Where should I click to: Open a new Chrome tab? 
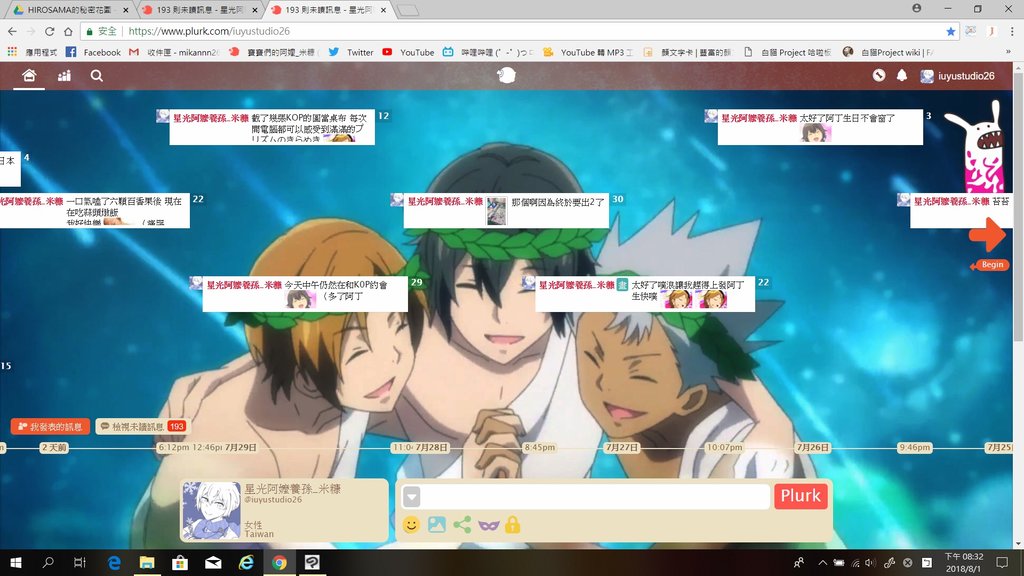(x=408, y=10)
